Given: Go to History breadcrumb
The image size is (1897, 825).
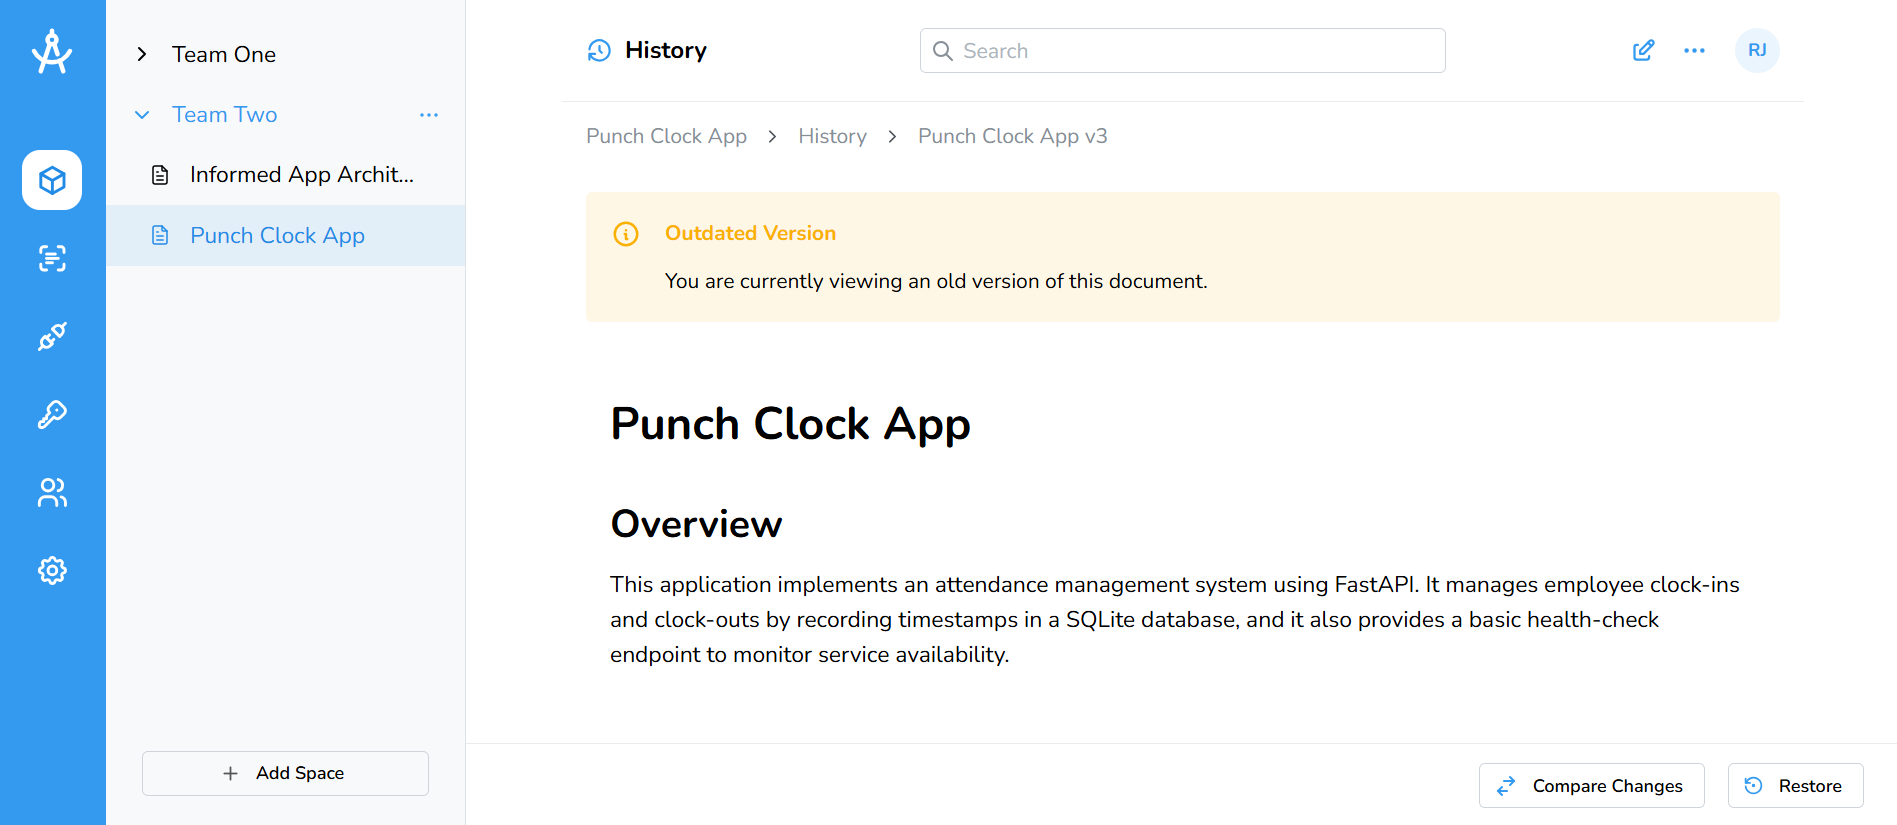Looking at the screenshot, I should tap(832, 136).
